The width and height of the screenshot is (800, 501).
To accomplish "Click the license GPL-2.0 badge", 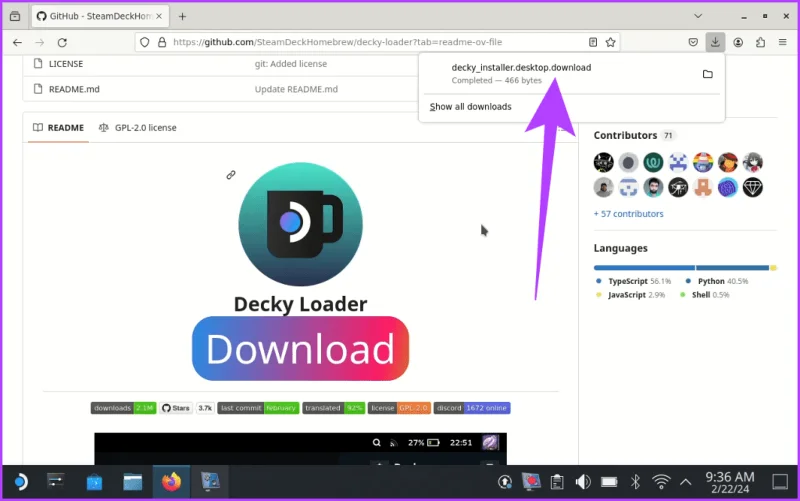I will click(399, 408).
